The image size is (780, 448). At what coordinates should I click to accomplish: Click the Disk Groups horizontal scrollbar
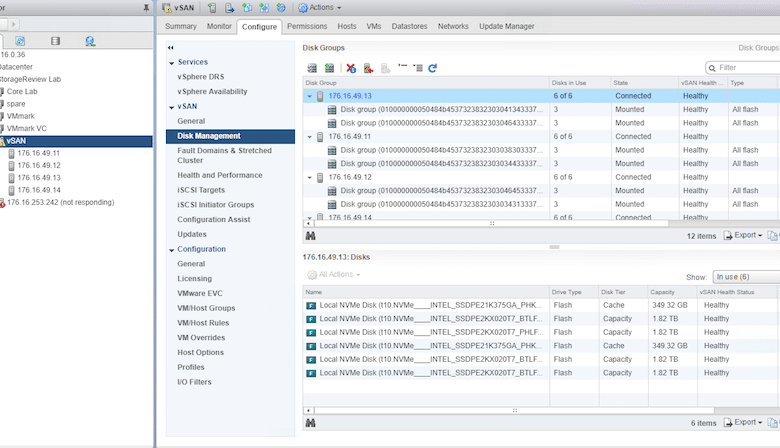pyautogui.click(x=490, y=224)
